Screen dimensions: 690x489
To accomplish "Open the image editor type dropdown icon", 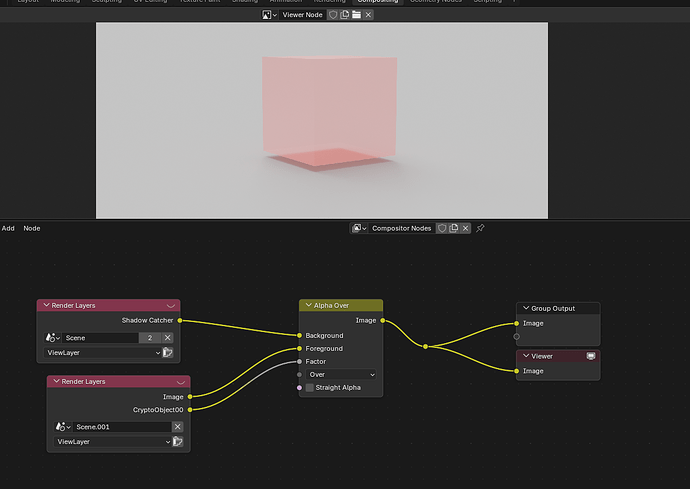I will point(269,15).
